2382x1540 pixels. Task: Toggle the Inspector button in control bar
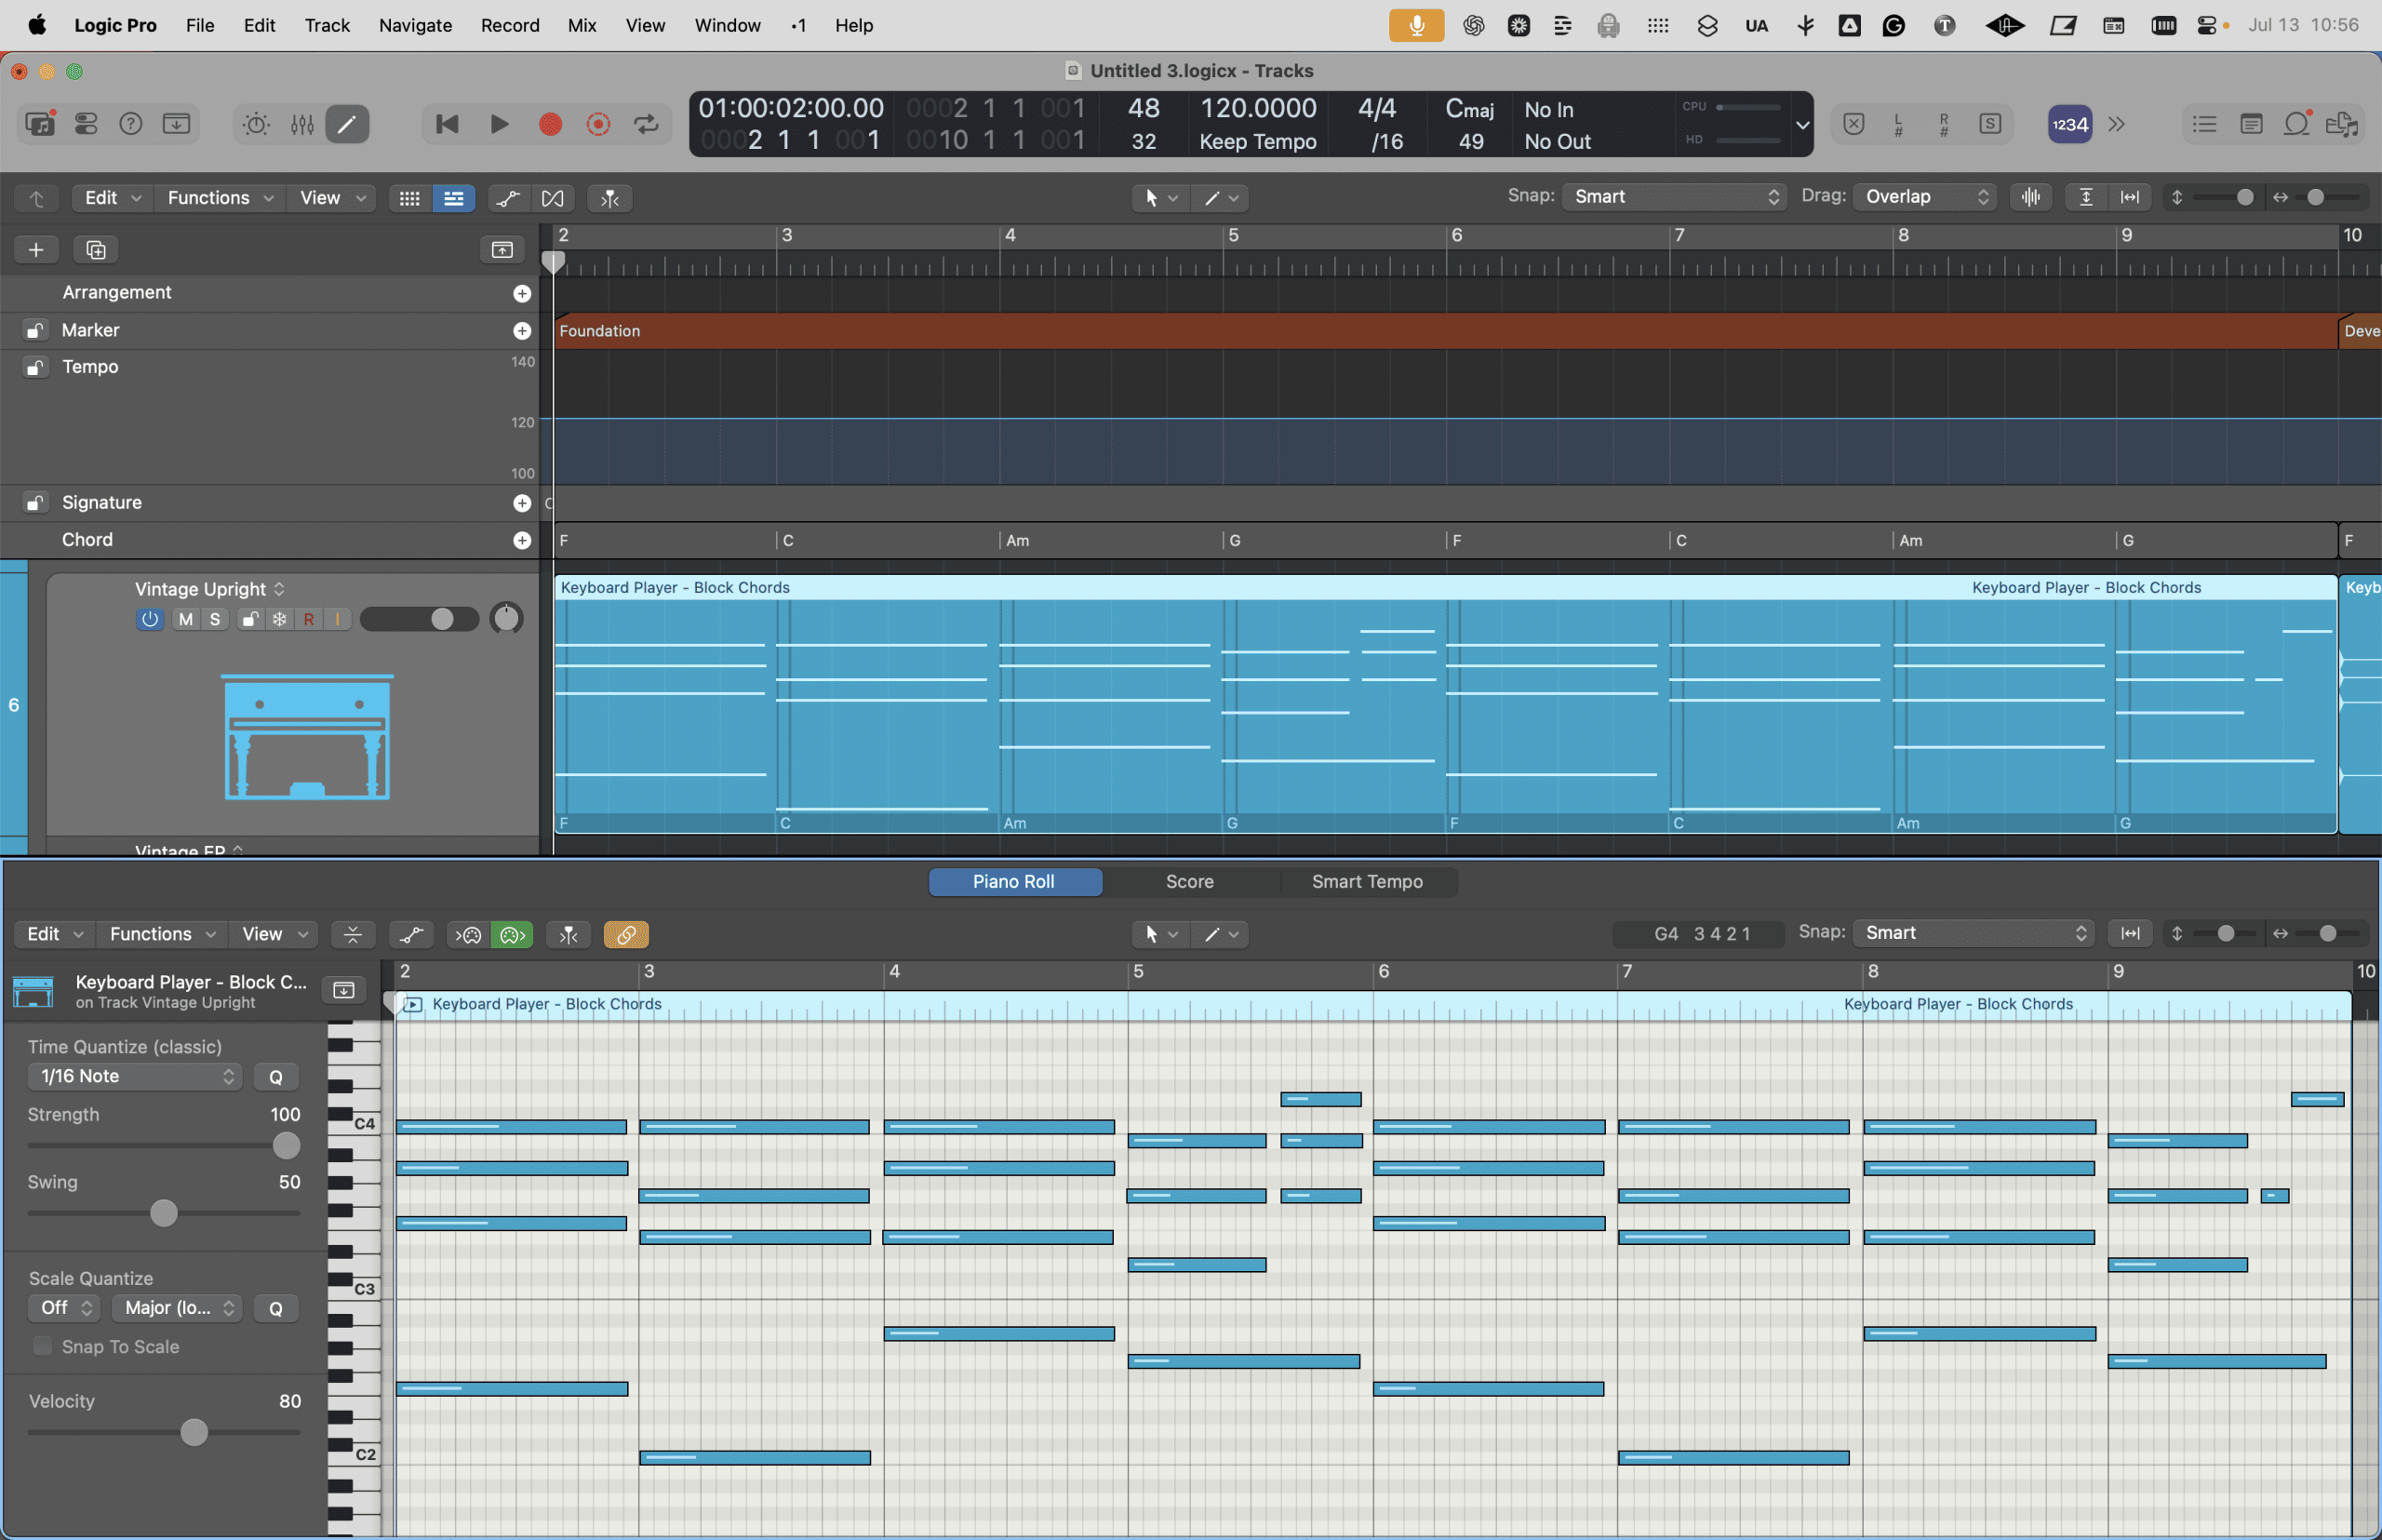(86, 124)
